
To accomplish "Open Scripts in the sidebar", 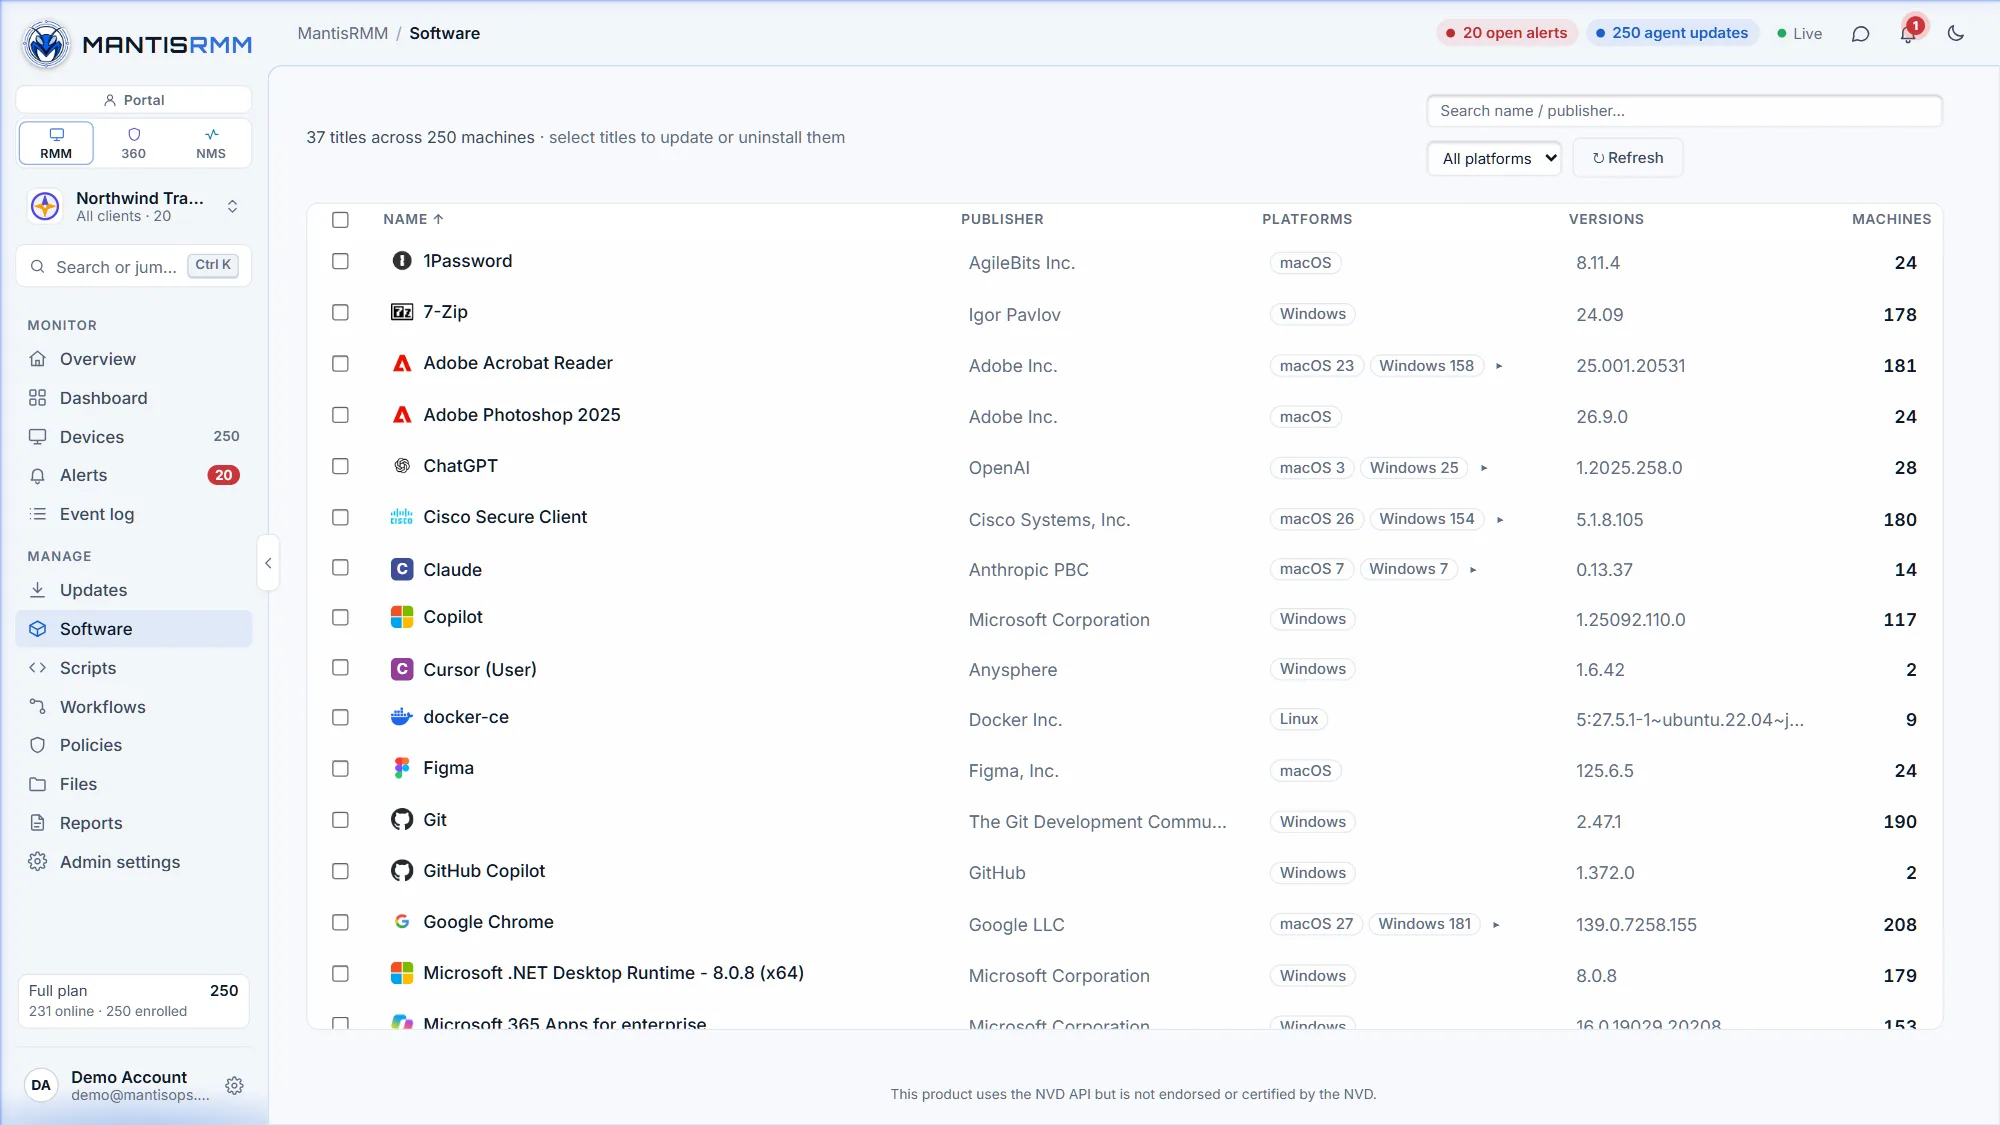I will click(x=134, y=668).
